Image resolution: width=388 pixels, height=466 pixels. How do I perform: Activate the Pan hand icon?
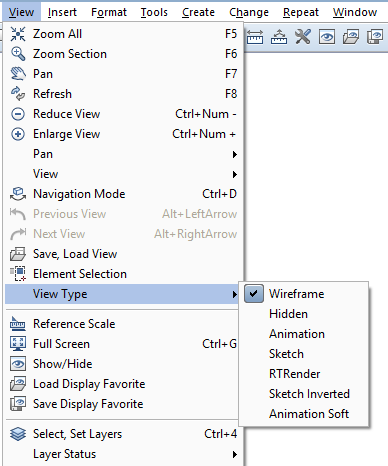point(18,74)
